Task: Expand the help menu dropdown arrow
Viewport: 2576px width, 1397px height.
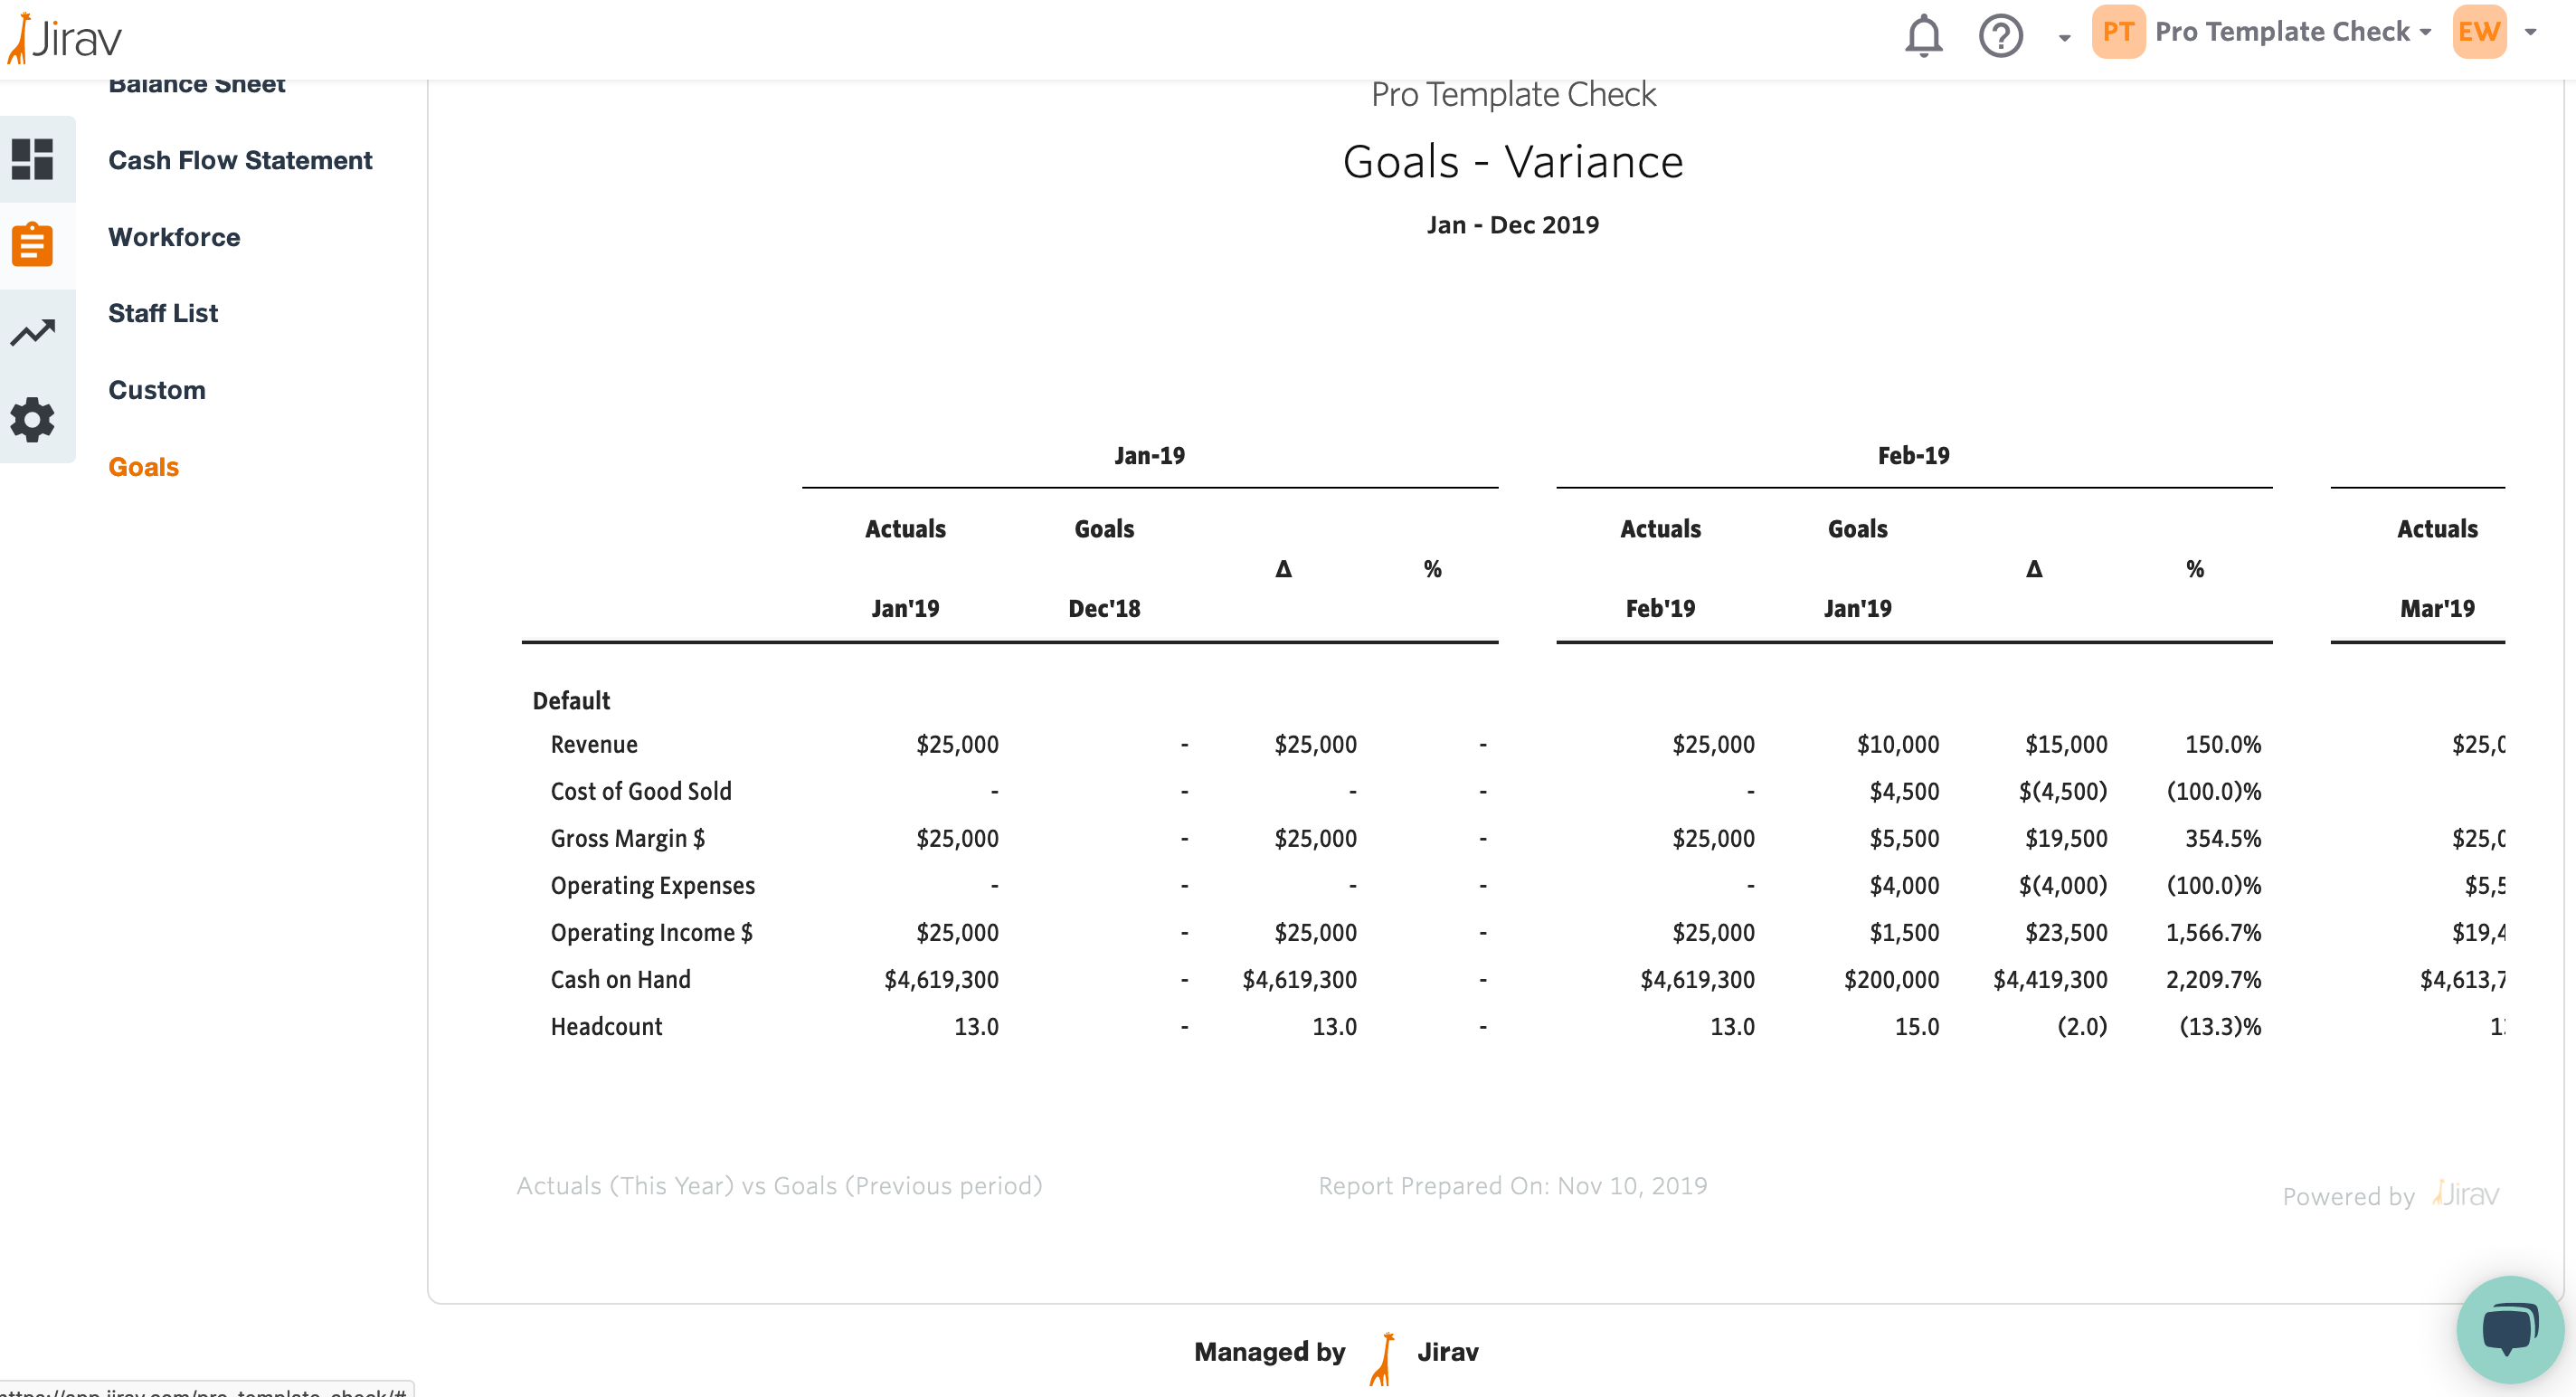Action: (2064, 38)
